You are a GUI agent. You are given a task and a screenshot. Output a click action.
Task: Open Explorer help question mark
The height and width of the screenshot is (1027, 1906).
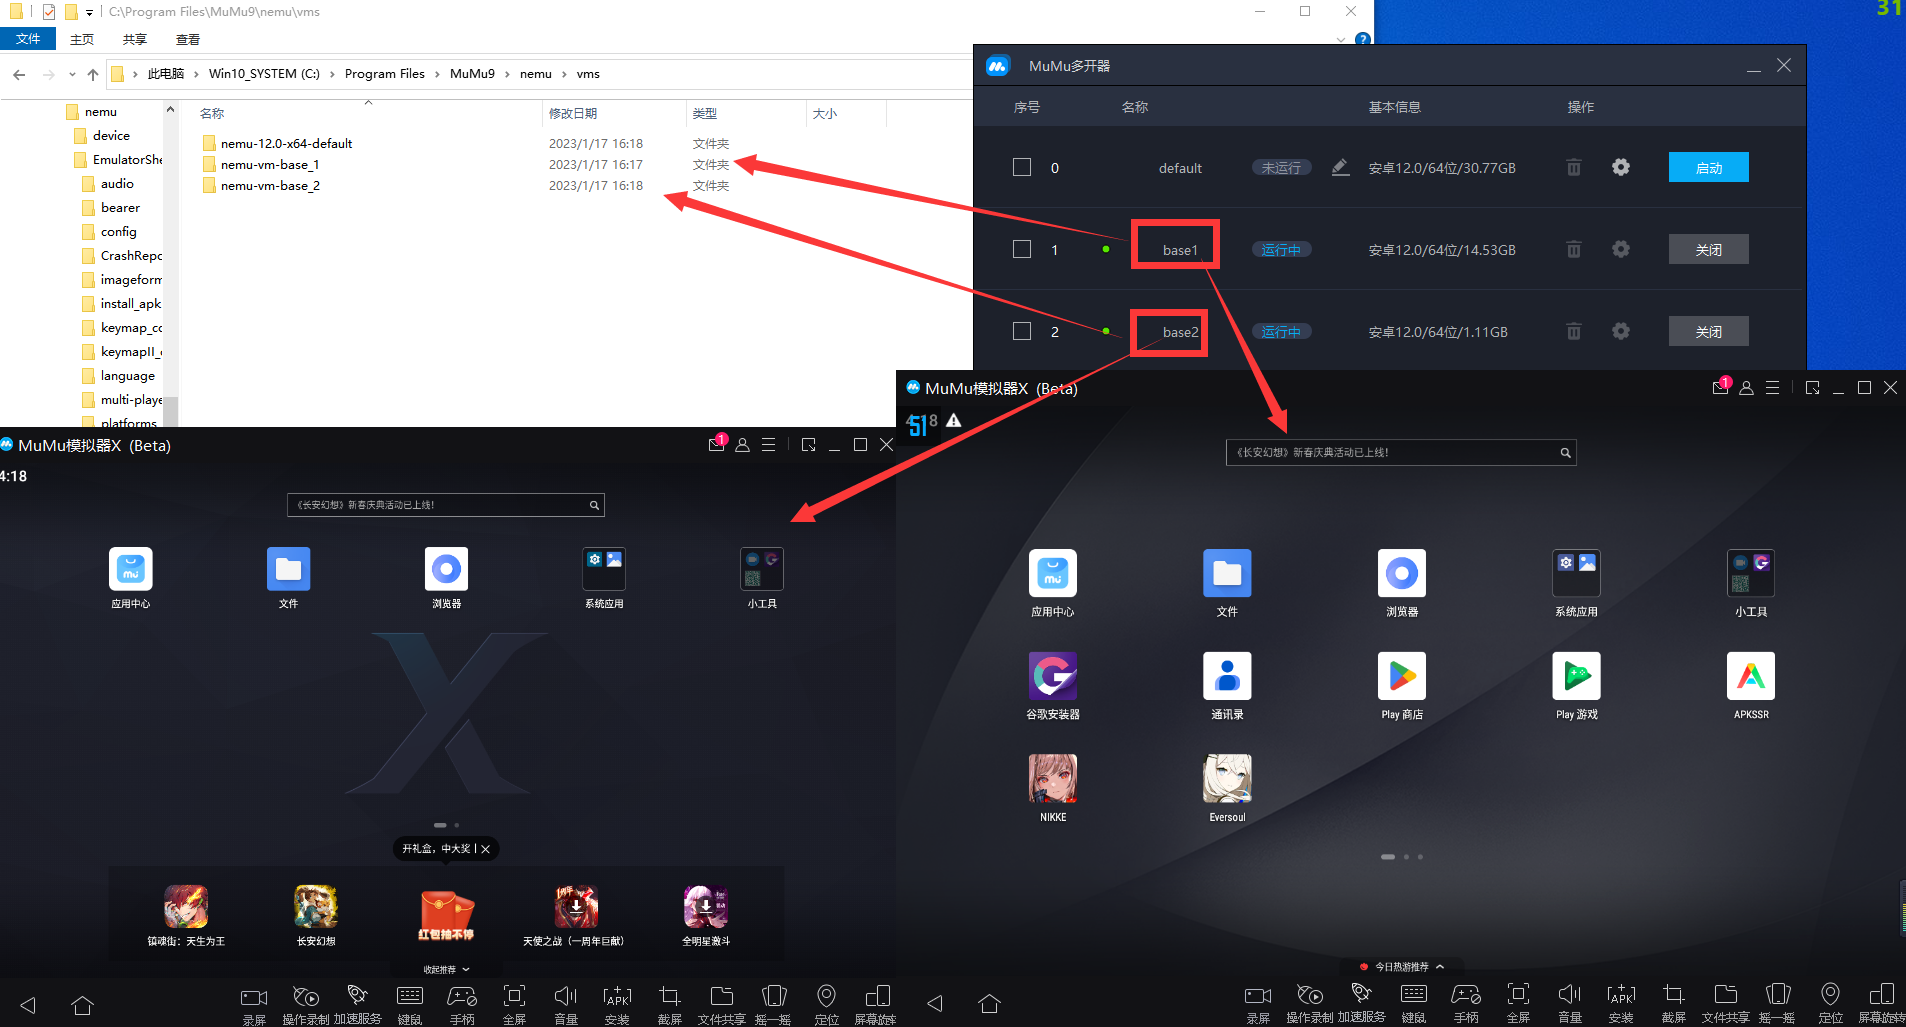(x=1362, y=40)
